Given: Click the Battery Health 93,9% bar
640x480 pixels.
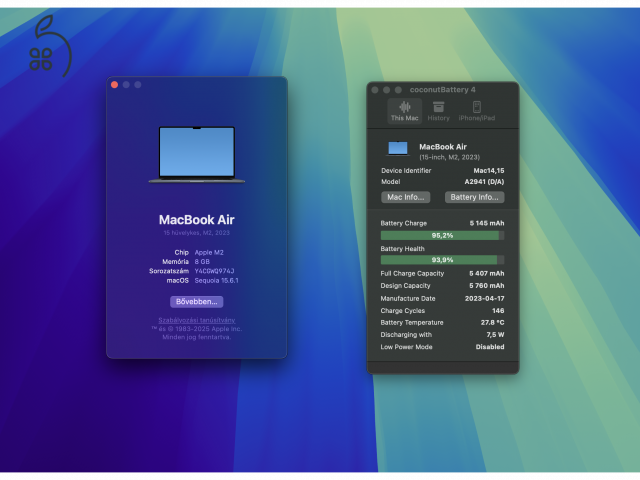Looking at the screenshot, I should (442, 260).
